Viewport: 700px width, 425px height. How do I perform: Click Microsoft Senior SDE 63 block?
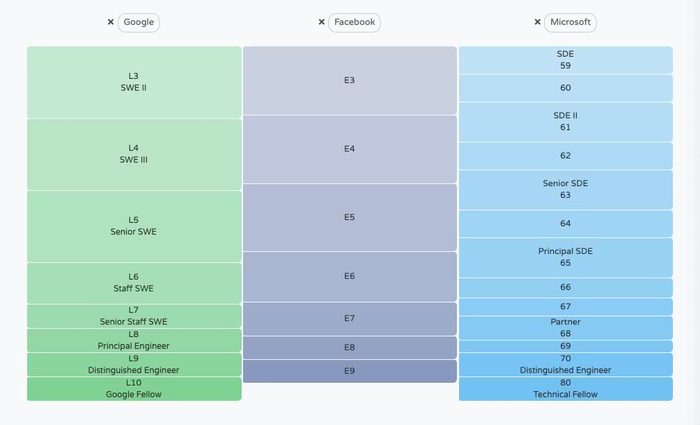(x=565, y=189)
